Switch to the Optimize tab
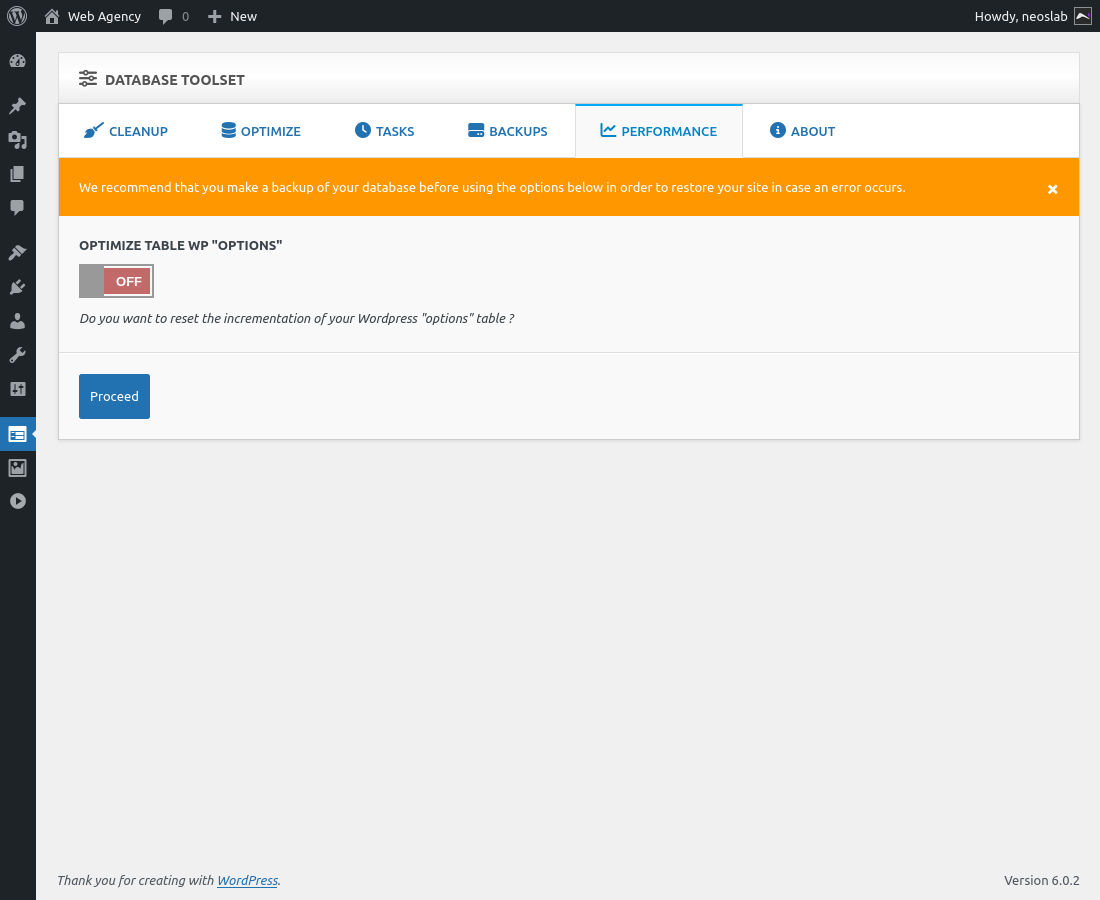Image resolution: width=1100 pixels, height=900 pixels. [x=261, y=131]
